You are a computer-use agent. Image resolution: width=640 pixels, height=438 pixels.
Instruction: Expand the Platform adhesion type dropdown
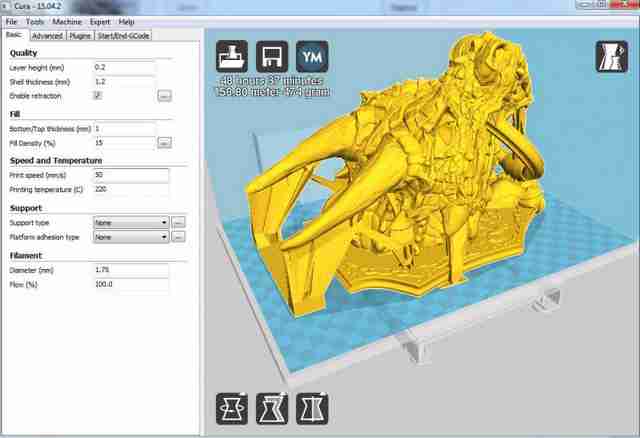(131, 237)
